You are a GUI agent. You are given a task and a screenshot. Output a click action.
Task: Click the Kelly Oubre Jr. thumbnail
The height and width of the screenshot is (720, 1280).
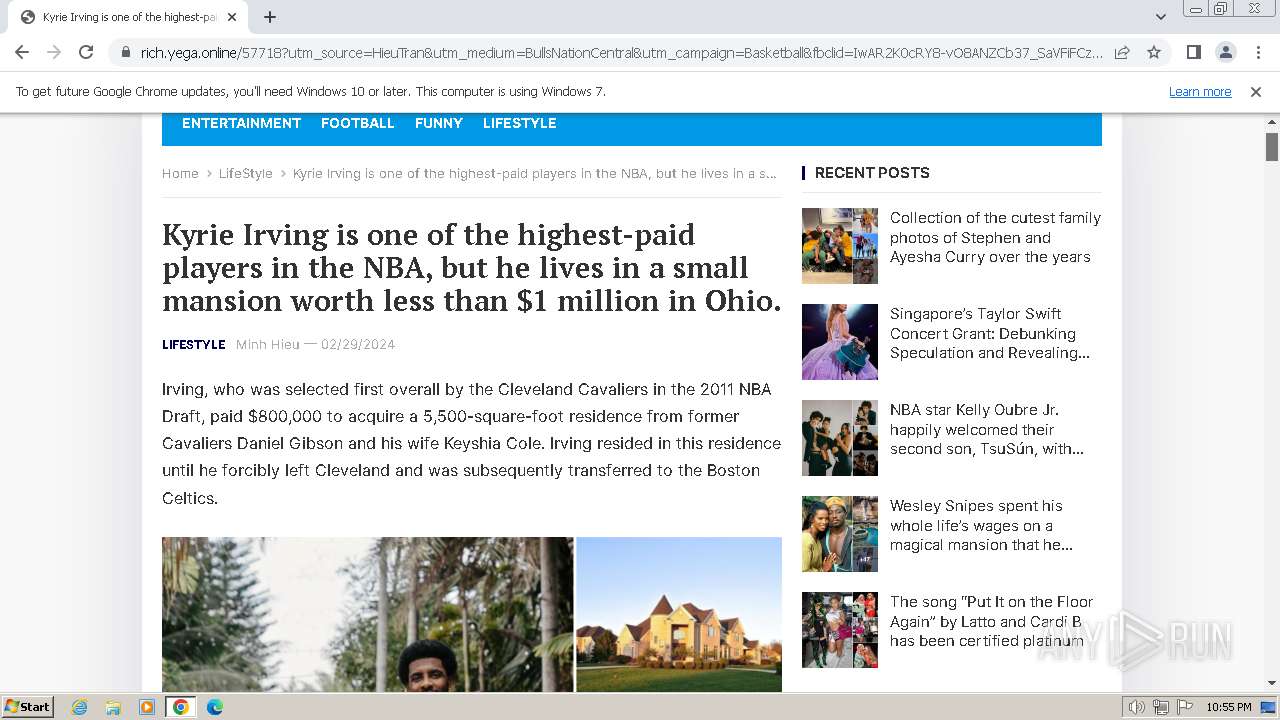point(840,438)
